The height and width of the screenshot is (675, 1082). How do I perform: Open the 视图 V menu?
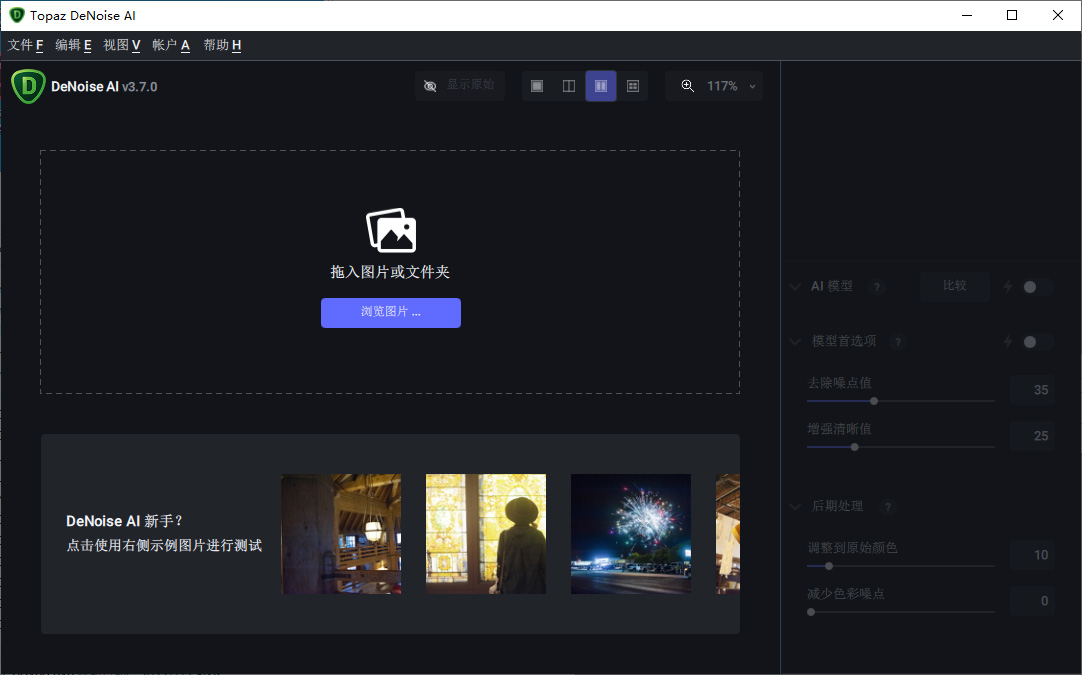pyautogui.click(x=121, y=46)
